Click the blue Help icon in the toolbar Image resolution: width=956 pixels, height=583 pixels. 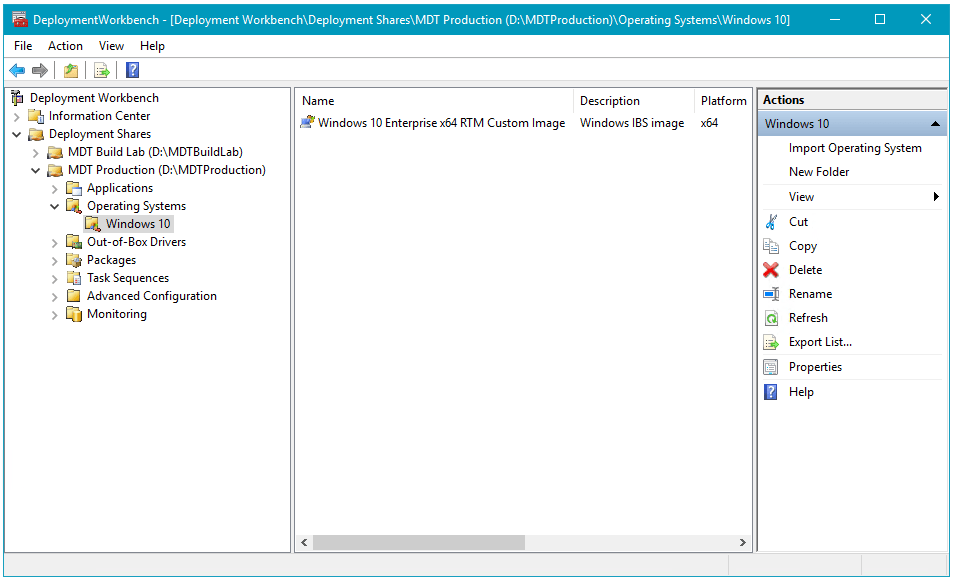[x=131, y=70]
